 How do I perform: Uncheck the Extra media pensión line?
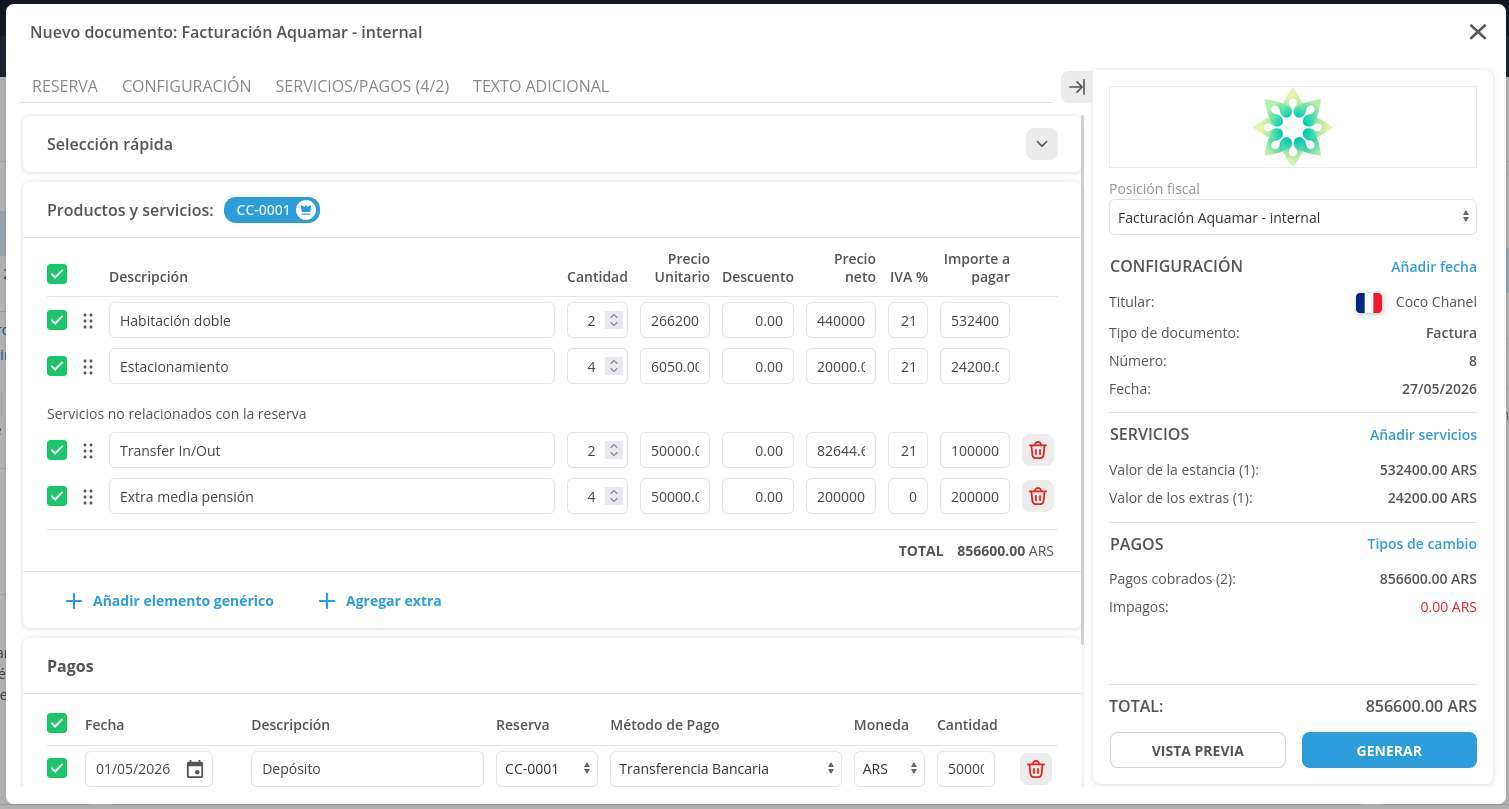(57, 496)
